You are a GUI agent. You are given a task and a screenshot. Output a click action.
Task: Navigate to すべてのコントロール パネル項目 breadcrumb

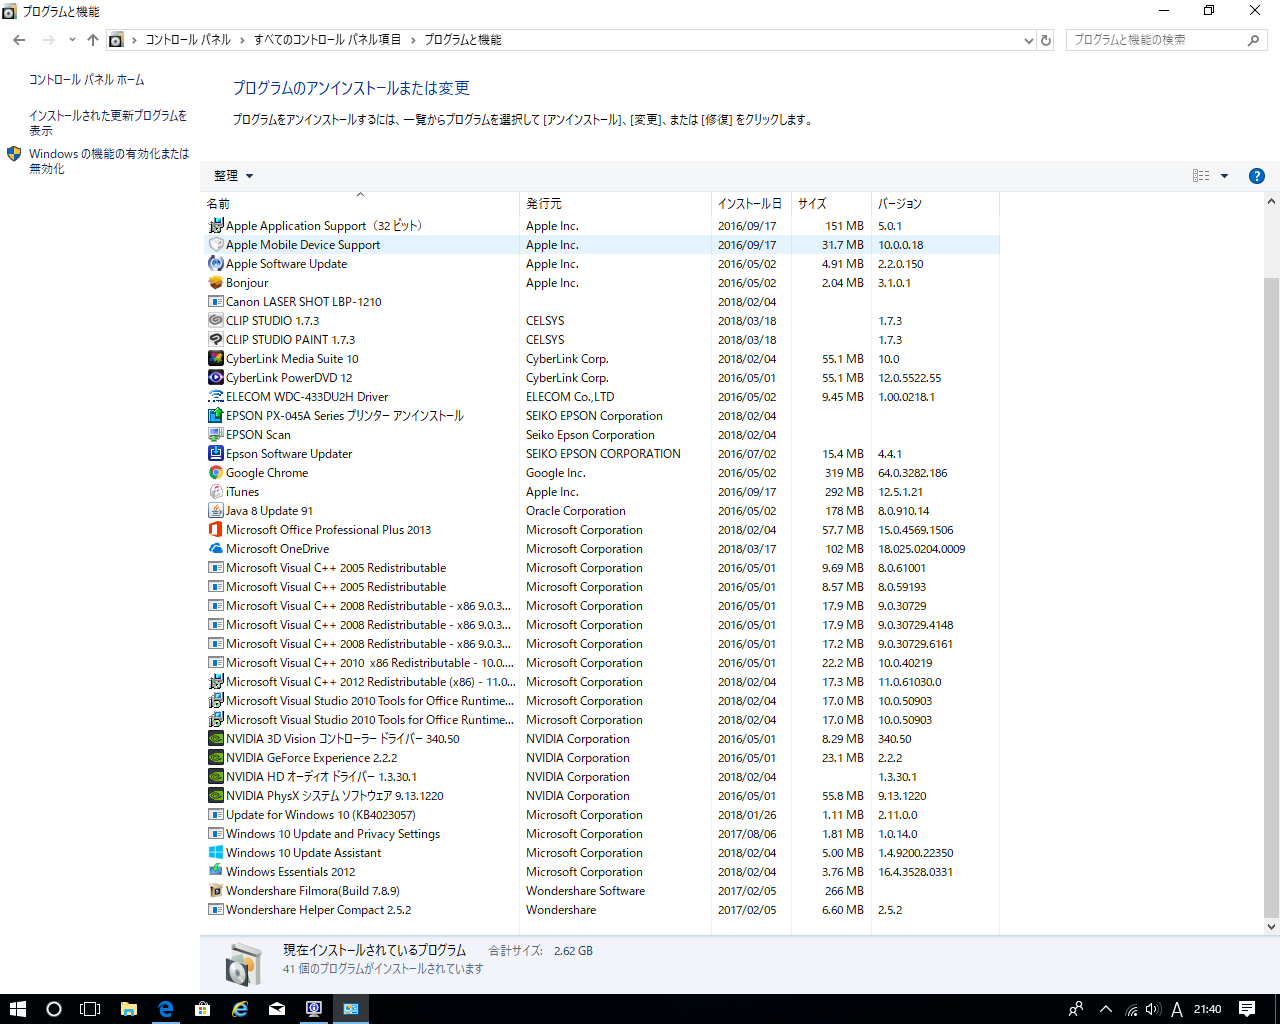click(x=327, y=40)
